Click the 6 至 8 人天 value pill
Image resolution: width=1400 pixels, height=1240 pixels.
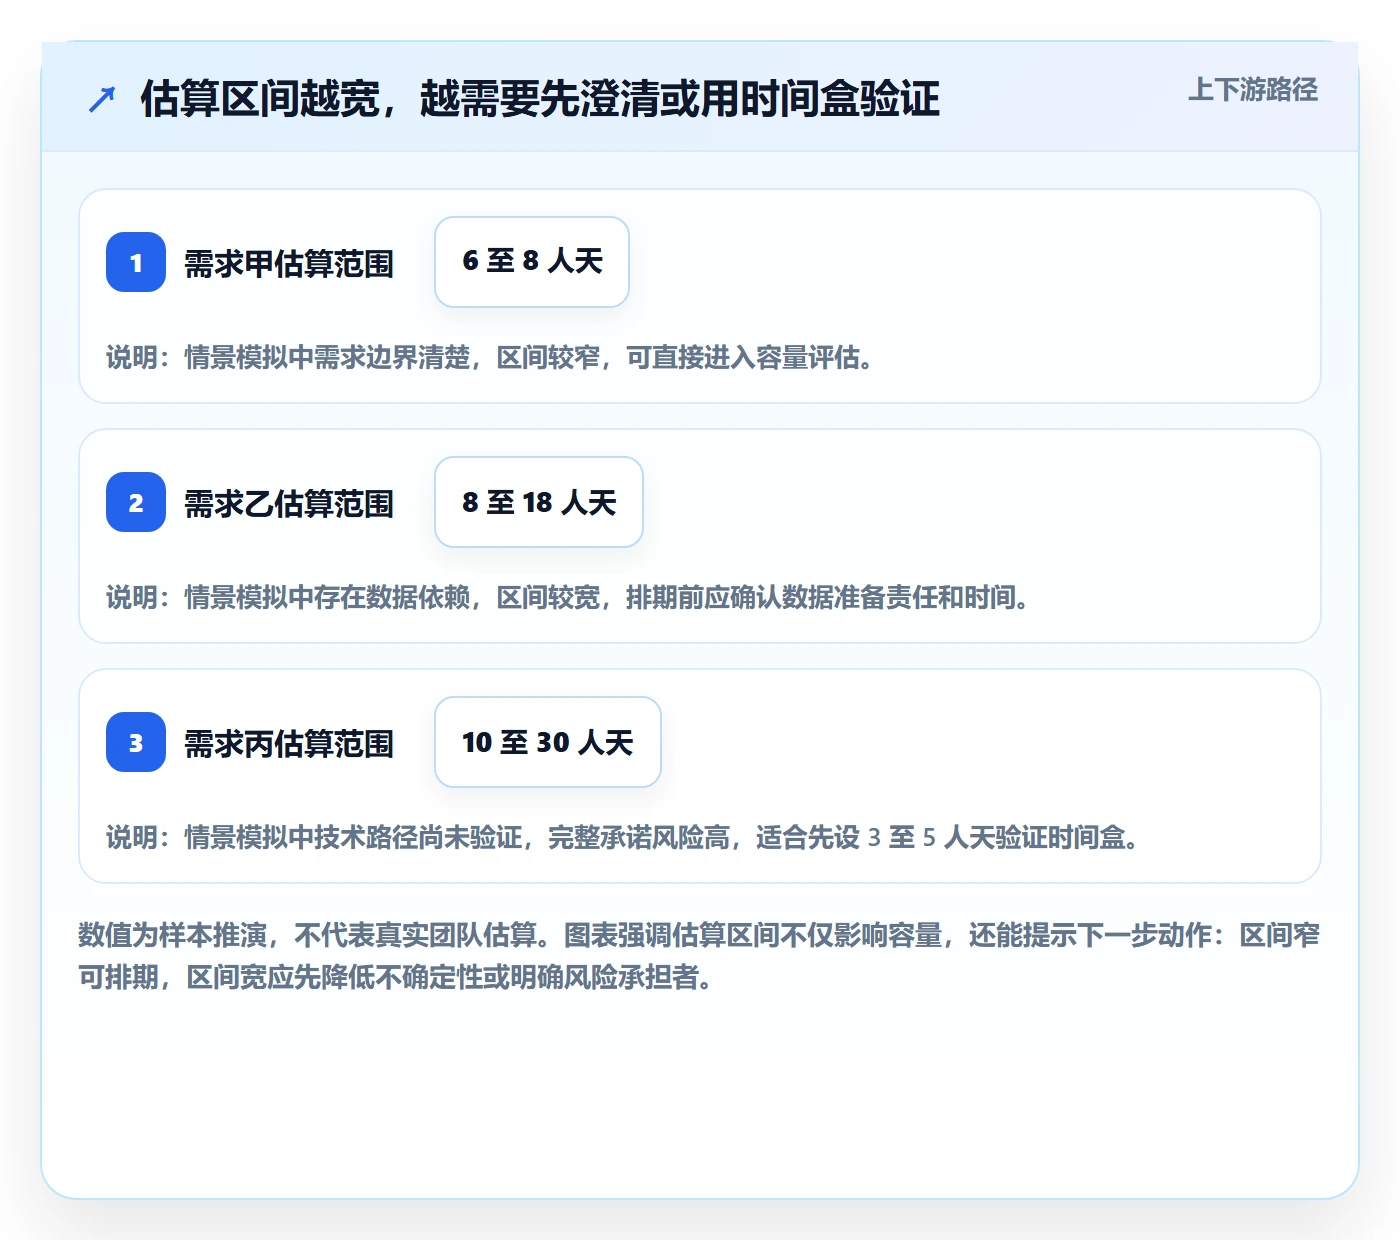click(x=532, y=262)
